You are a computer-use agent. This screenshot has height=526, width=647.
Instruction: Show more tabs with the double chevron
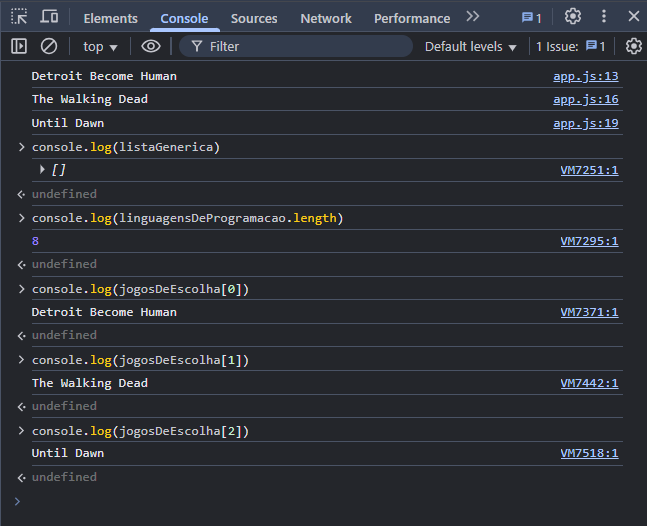coord(473,17)
